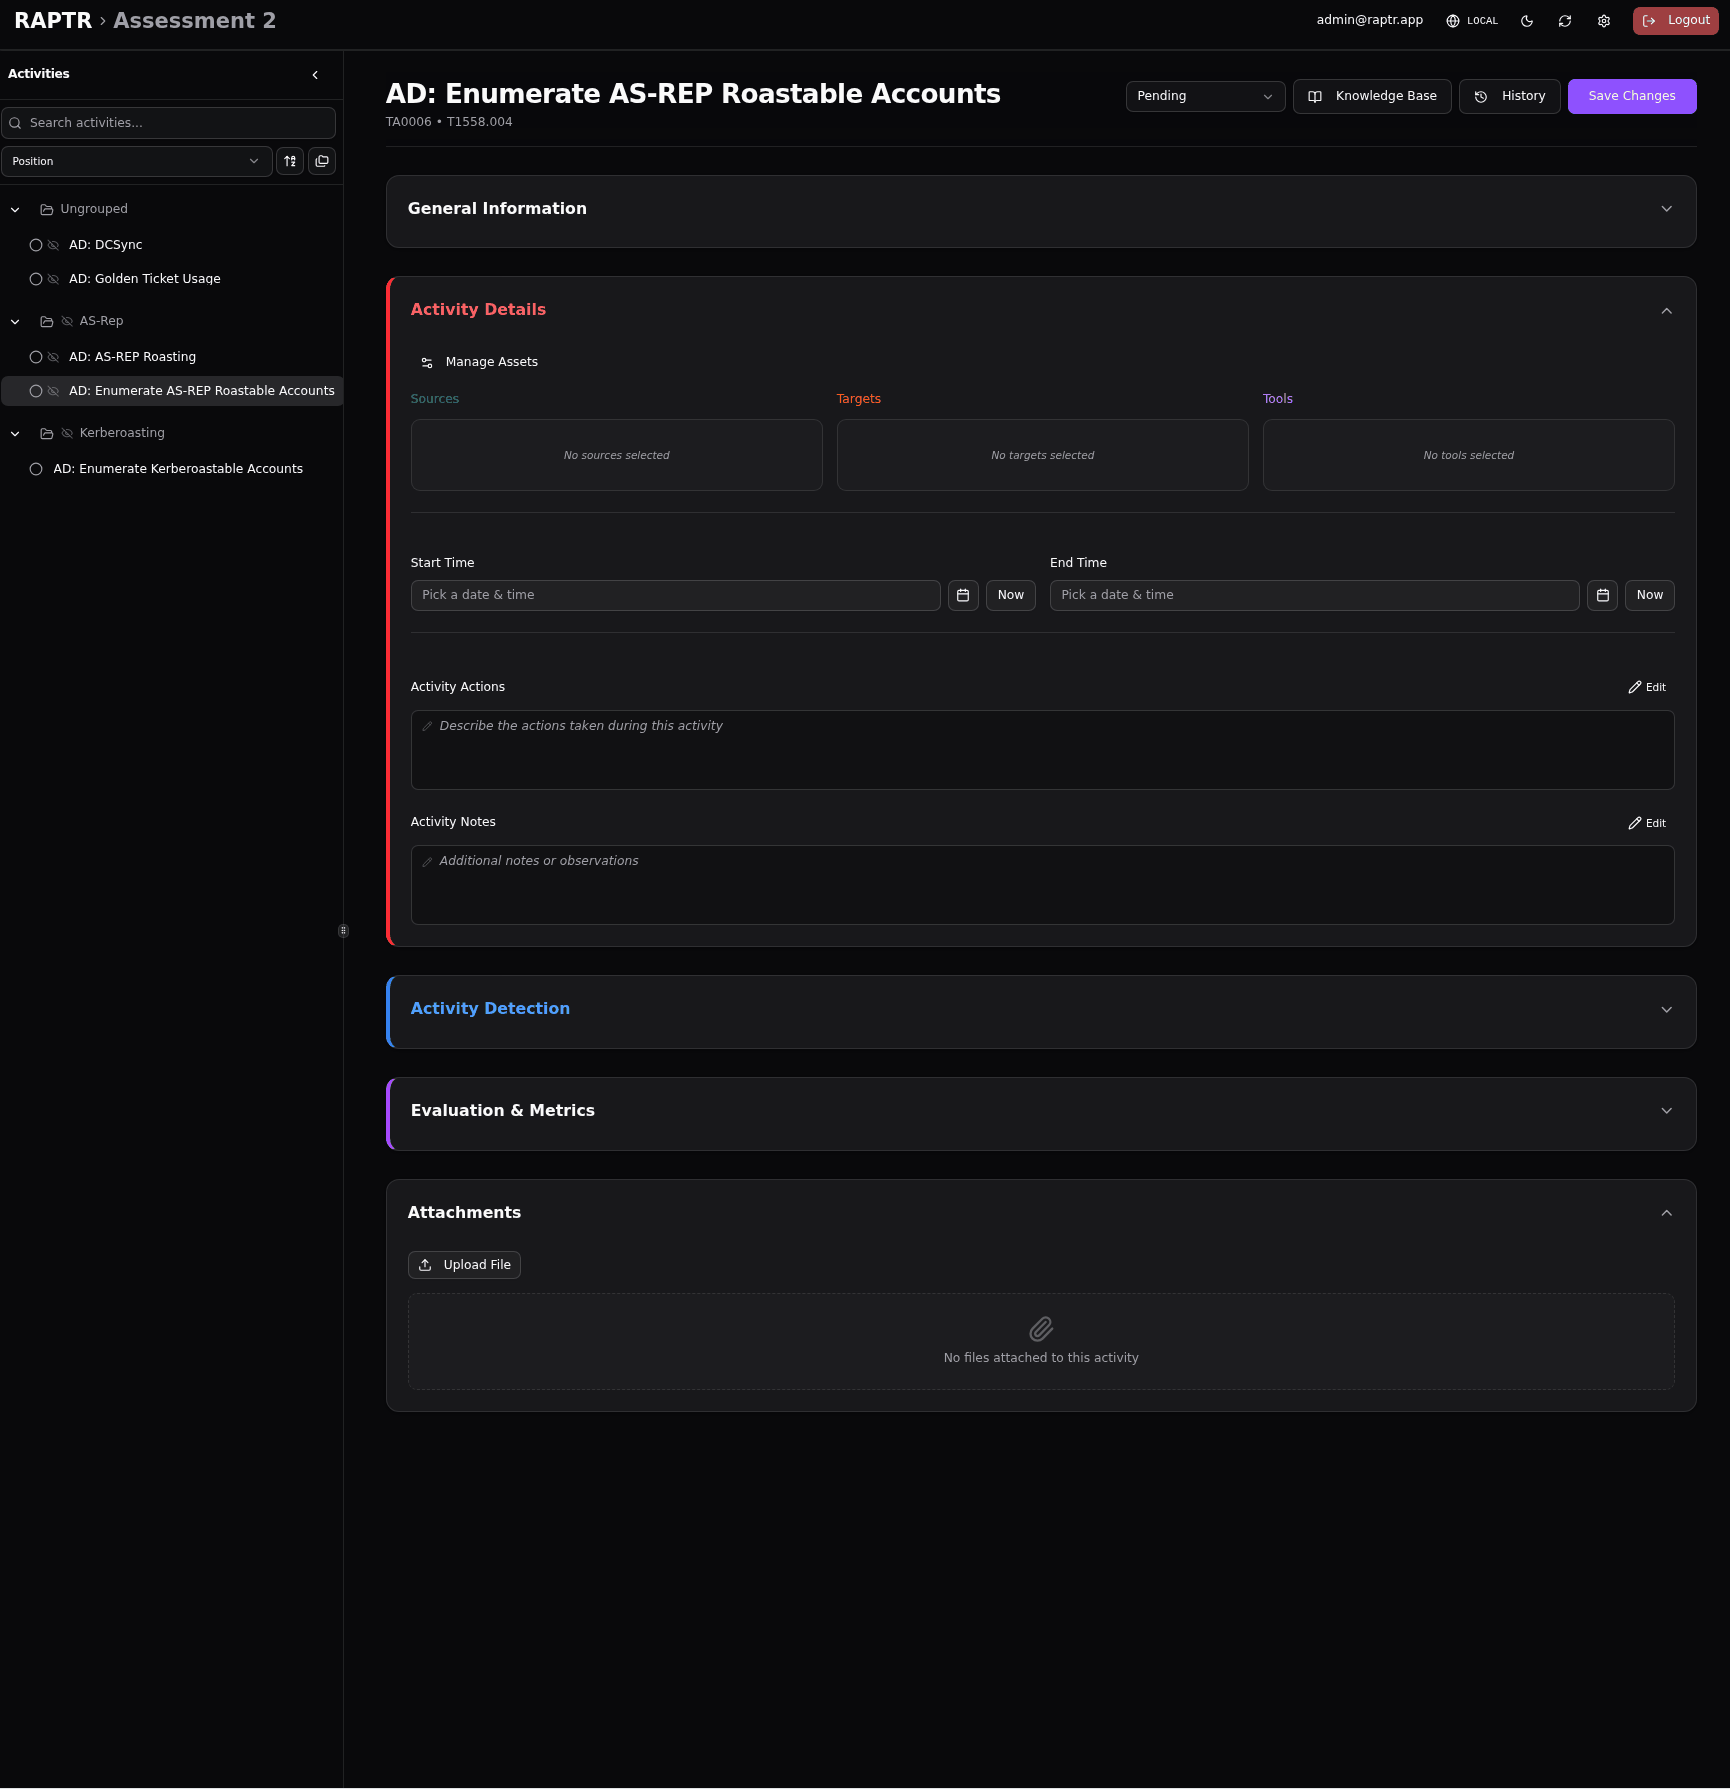Open the End Time calendar picker
Screen dimensions: 1730x1789
pos(1602,595)
